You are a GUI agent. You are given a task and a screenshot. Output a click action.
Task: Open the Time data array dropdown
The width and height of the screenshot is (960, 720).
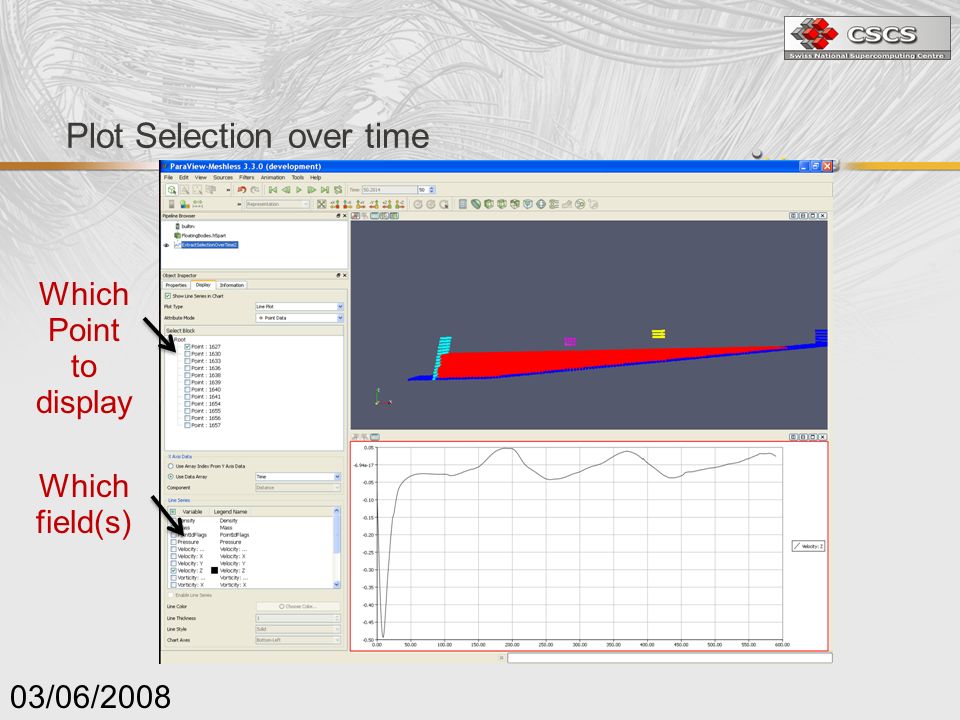pos(298,476)
